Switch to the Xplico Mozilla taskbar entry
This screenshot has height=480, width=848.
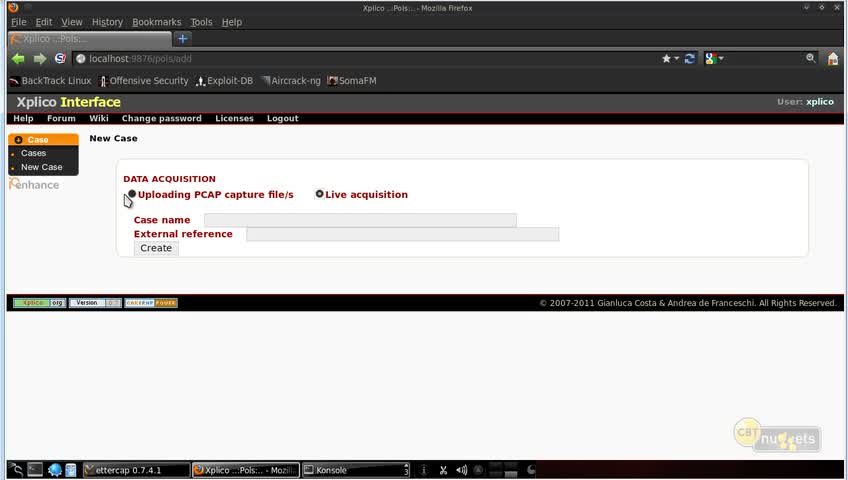(246, 470)
